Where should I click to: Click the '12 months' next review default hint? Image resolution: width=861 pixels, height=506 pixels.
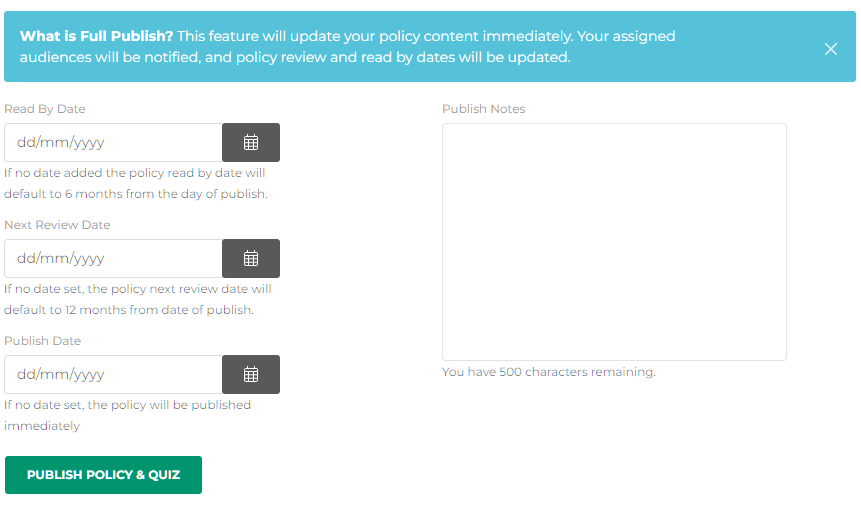click(x=138, y=299)
